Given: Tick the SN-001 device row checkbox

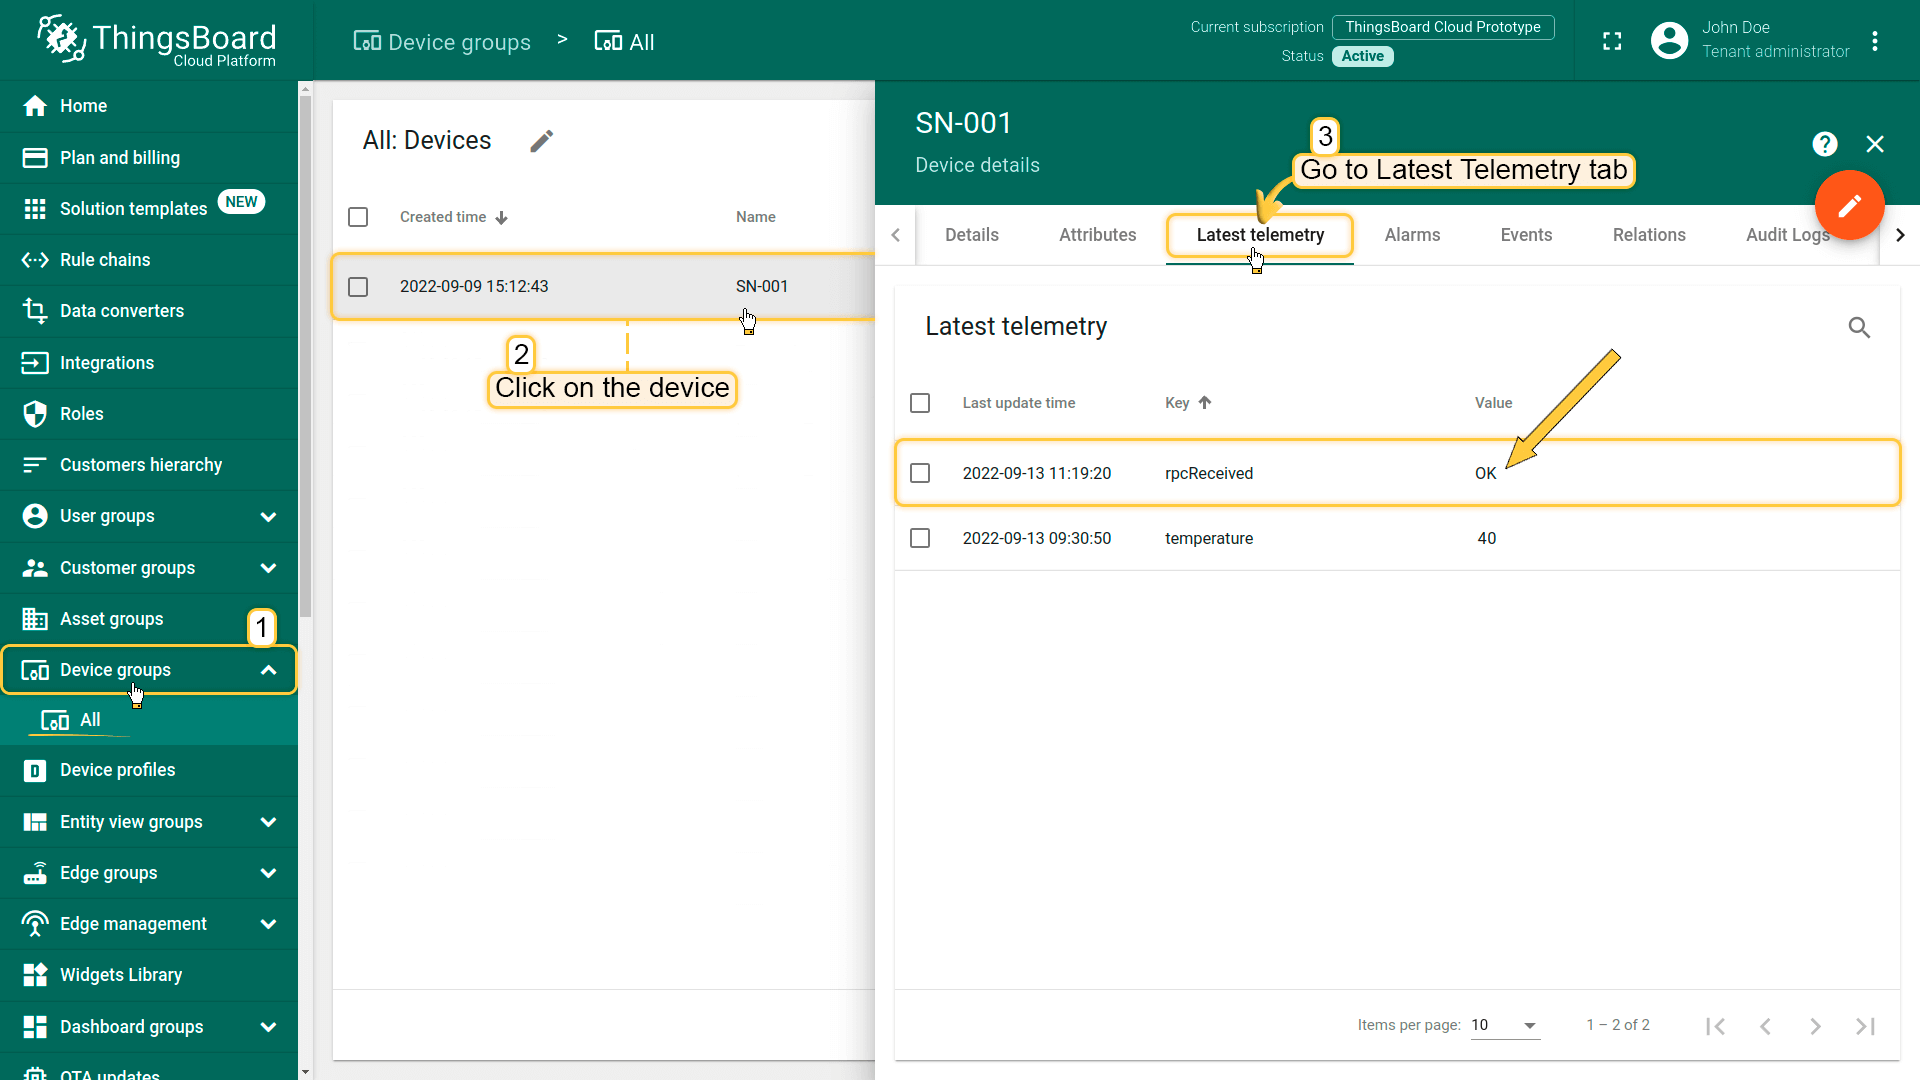Looking at the screenshot, I should point(358,287).
